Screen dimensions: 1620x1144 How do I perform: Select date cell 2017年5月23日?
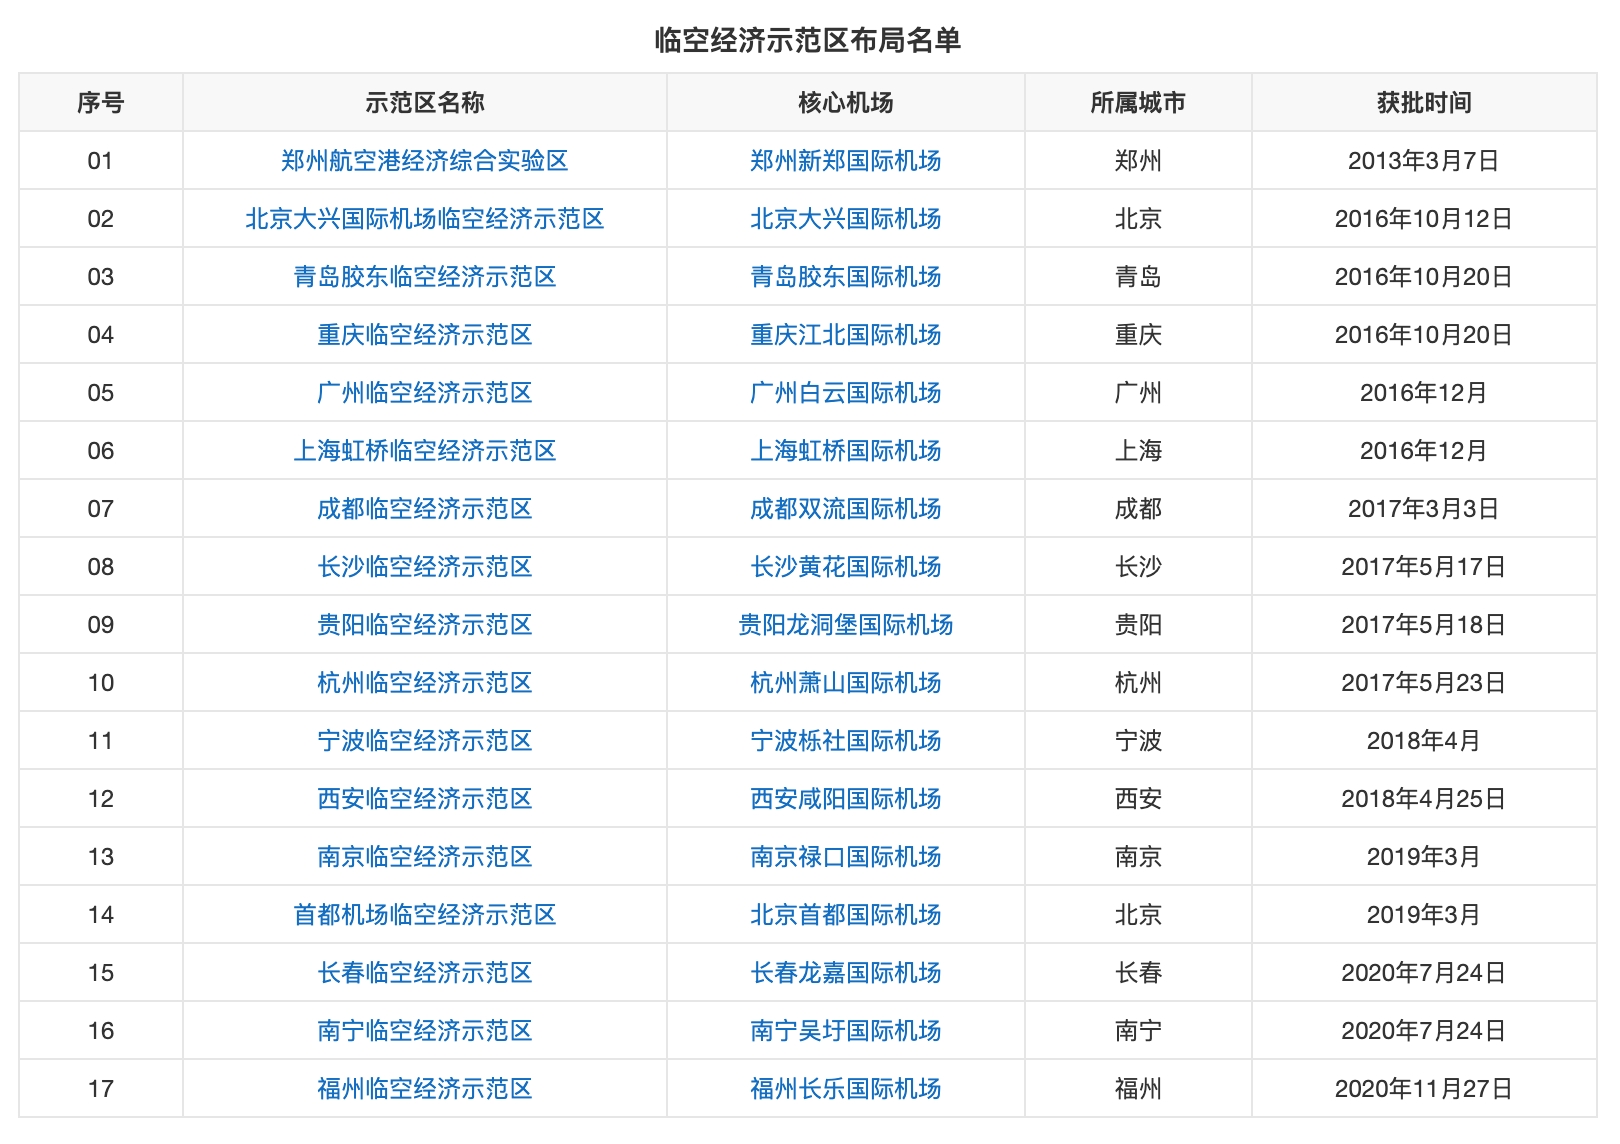tap(1424, 683)
